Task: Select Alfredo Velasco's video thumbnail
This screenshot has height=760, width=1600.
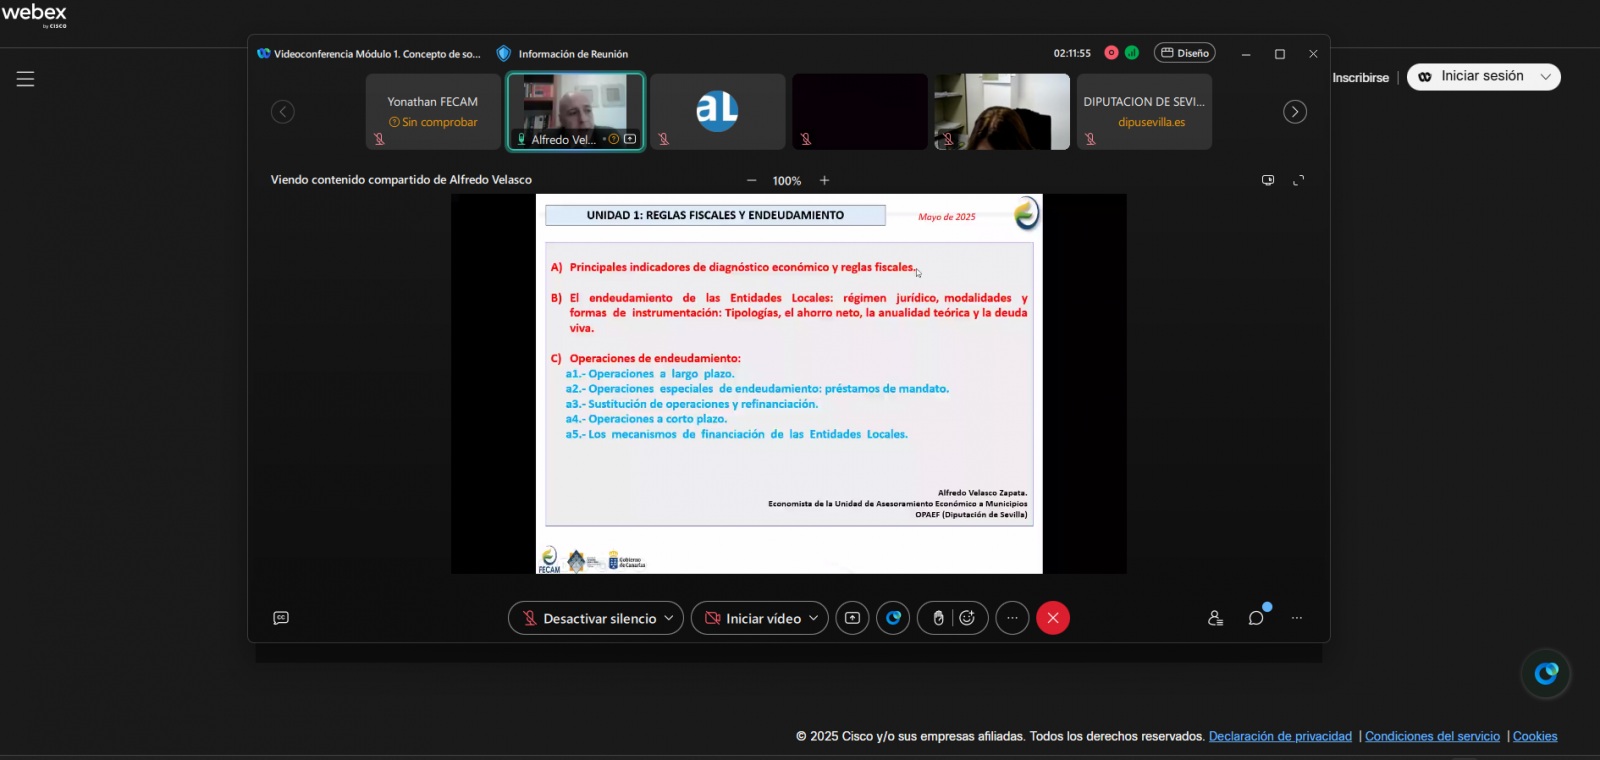Action: tap(575, 110)
